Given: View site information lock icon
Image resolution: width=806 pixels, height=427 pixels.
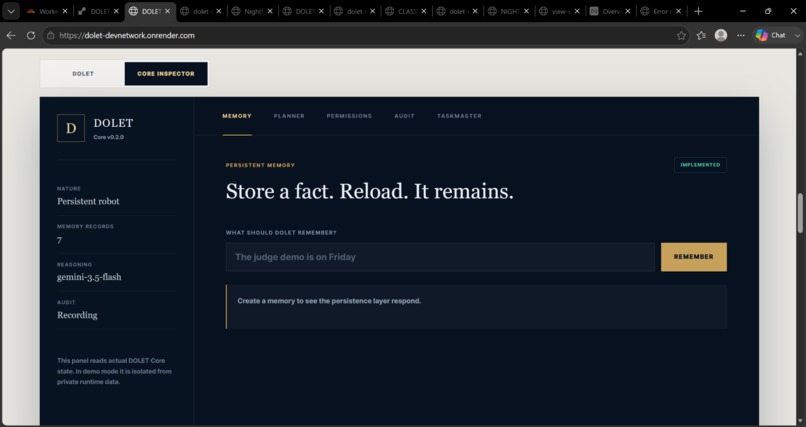Looking at the screenshot, I should tap(50, 35).
